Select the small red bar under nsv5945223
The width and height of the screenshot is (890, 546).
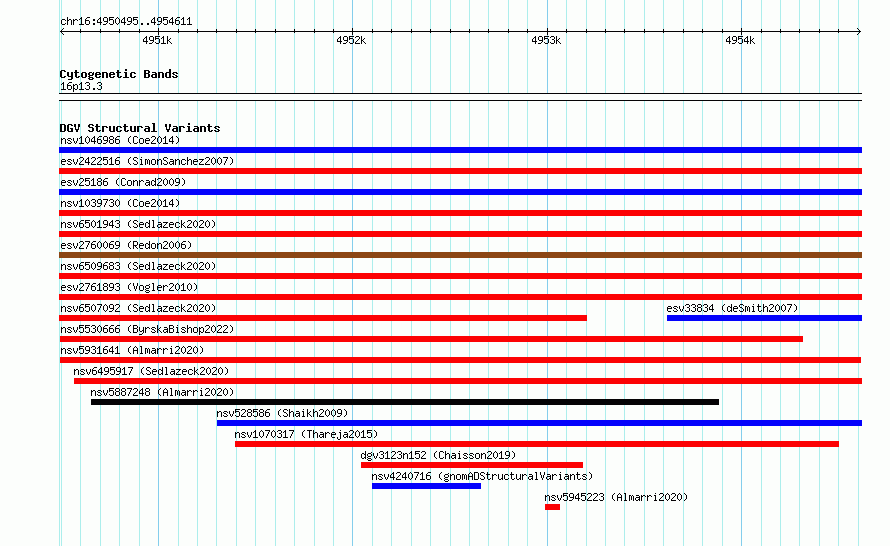tap(552, 507)
